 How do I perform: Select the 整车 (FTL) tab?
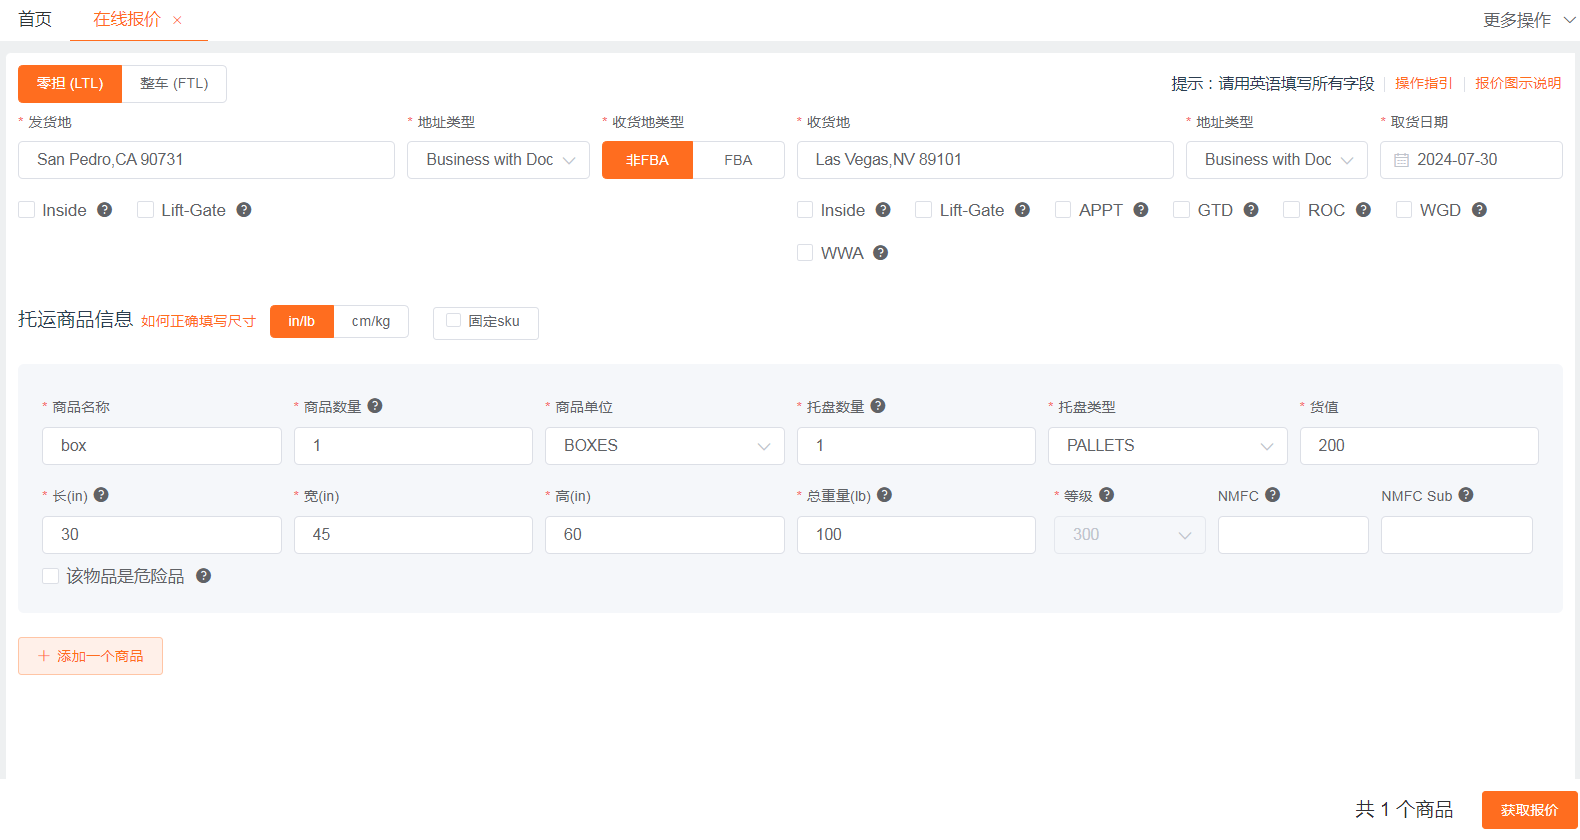click(174, 84)
